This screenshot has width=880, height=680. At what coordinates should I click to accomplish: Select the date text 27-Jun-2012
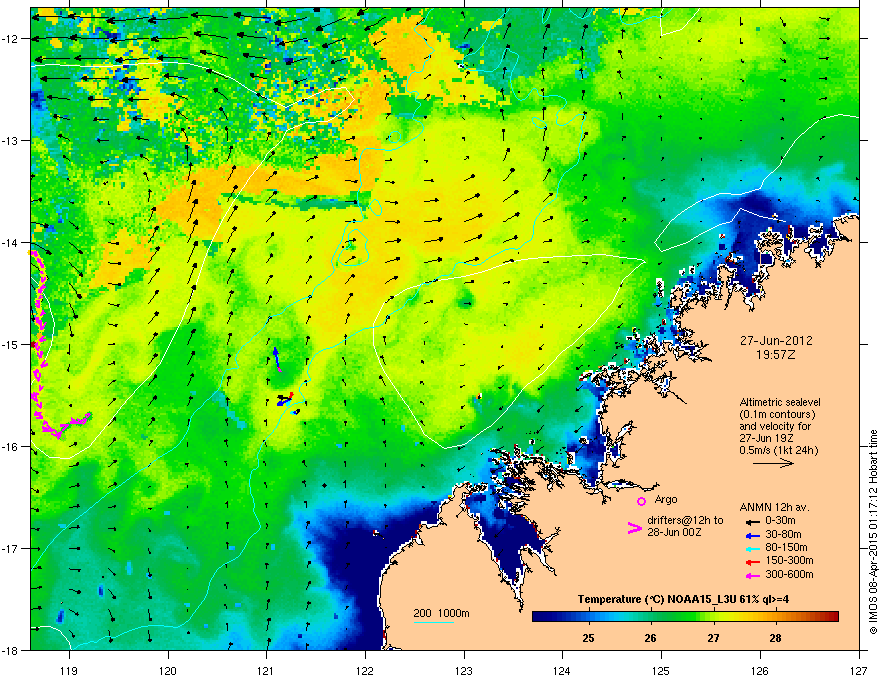coord(776,341)
